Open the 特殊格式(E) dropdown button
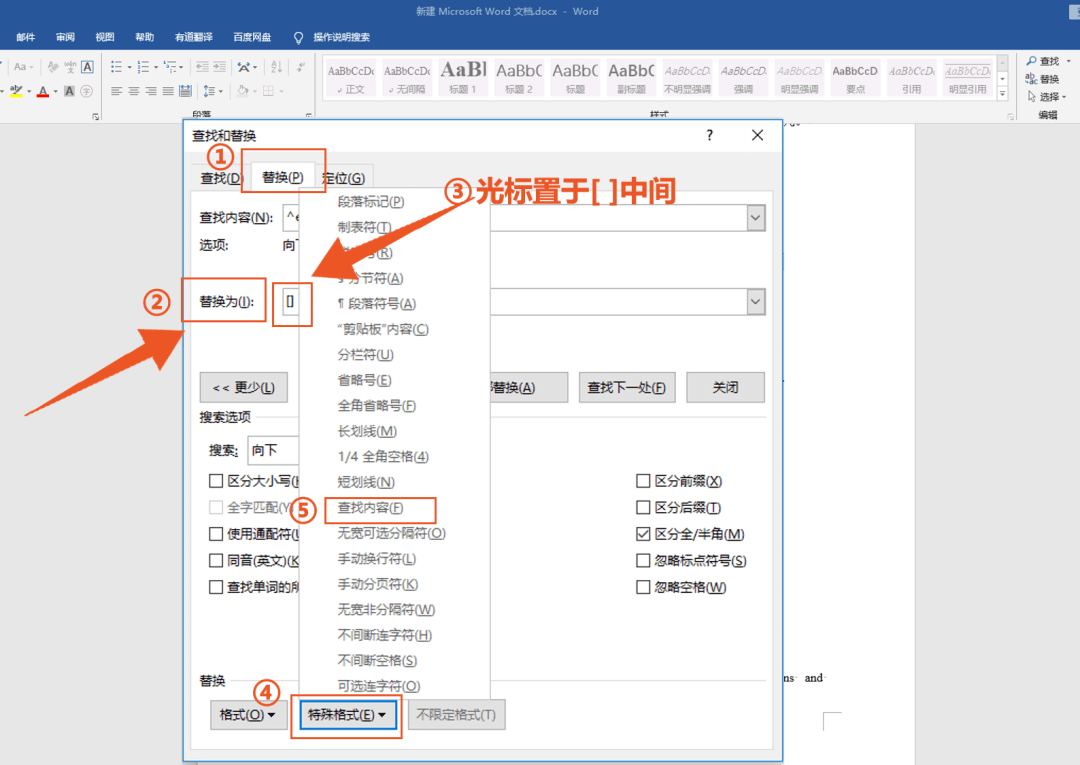Image resolution: width=1080 pixels, height=765 pixels. [x=347, y=715]
